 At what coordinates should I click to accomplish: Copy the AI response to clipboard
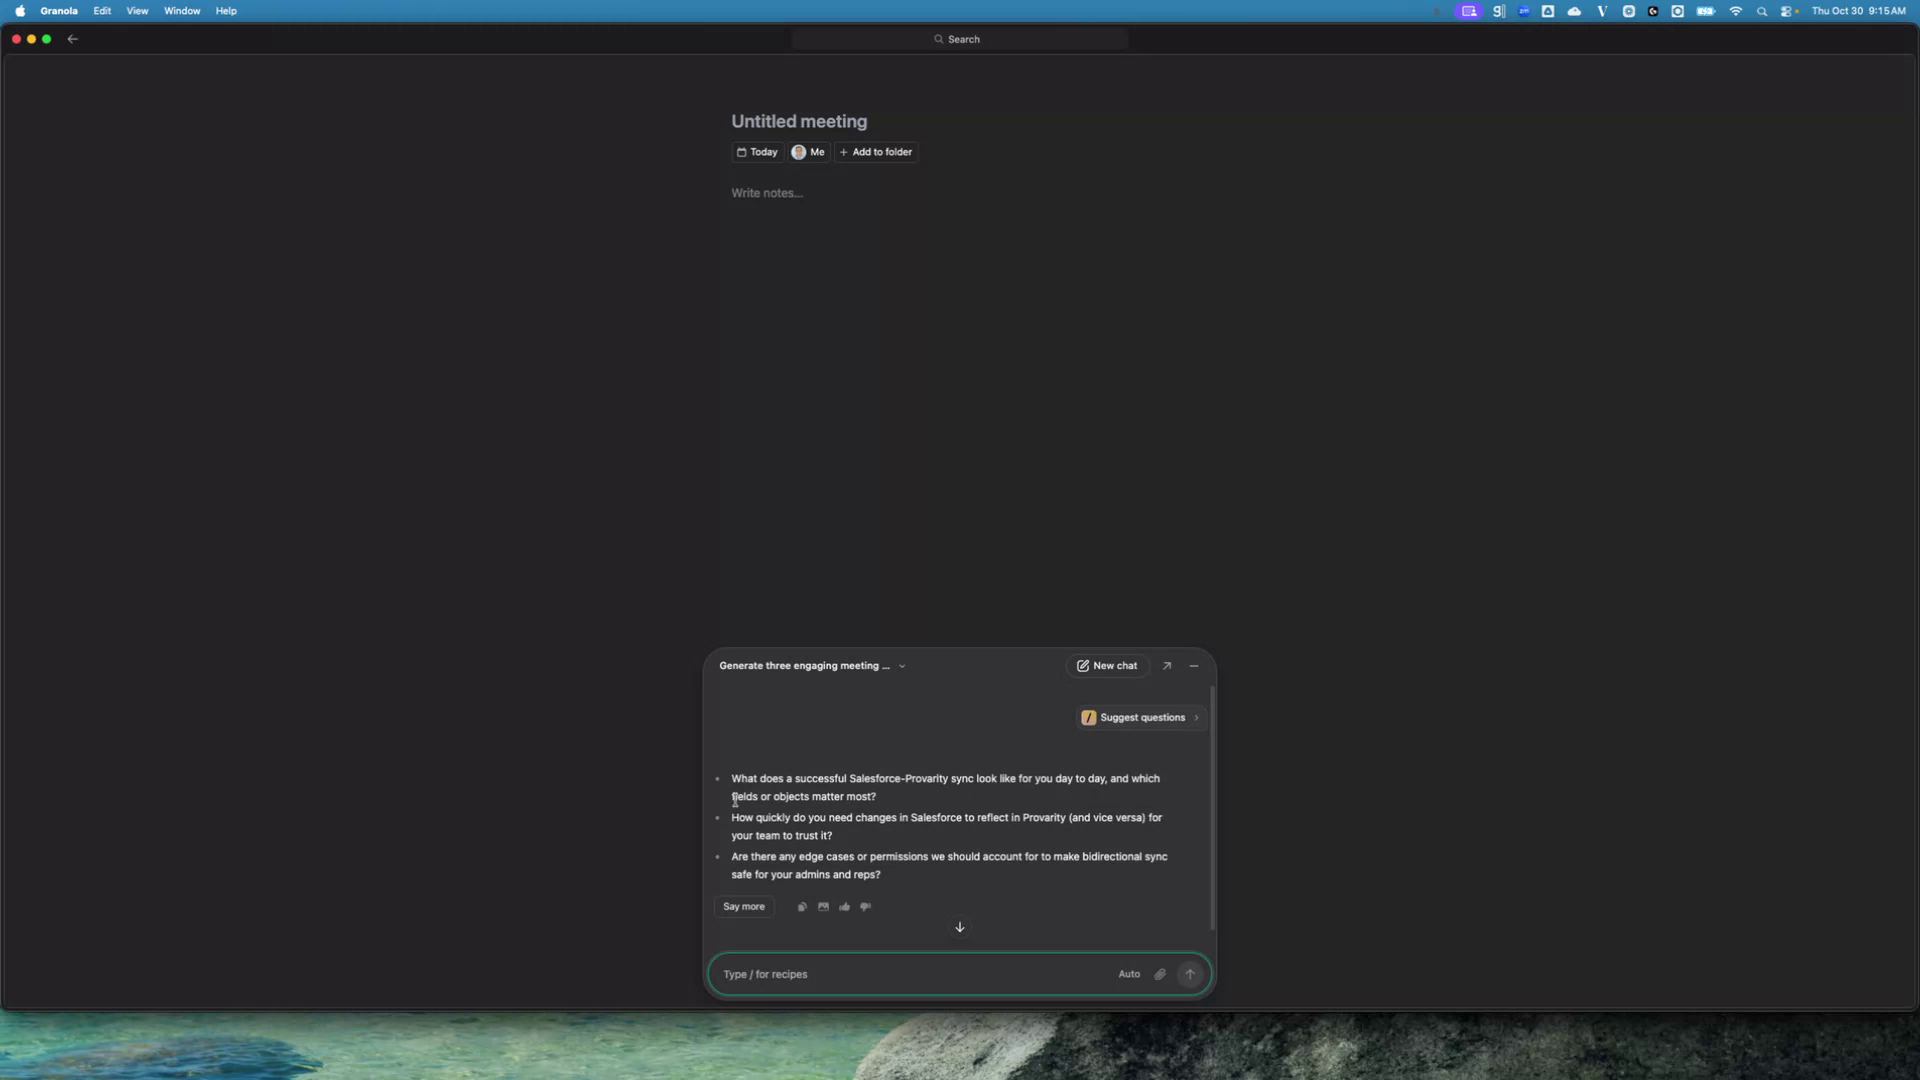coord(802,907)
